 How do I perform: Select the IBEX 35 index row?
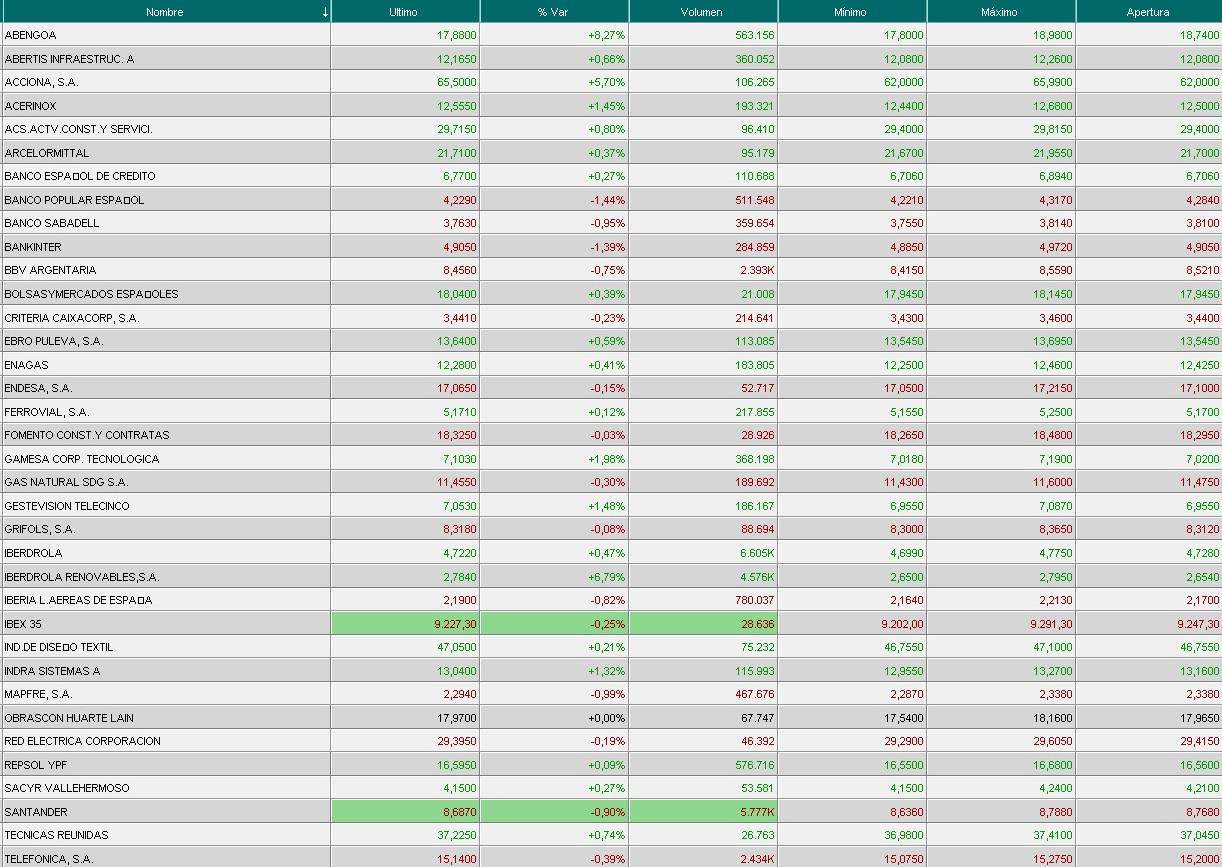23,624
